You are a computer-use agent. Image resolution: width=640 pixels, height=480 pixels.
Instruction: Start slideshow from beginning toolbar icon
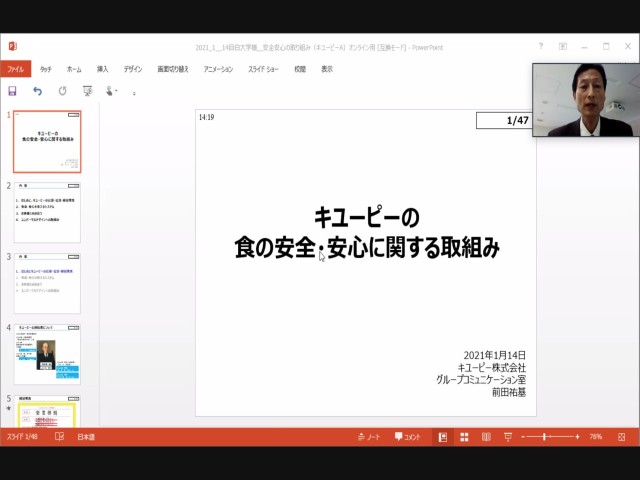(88, 91)
